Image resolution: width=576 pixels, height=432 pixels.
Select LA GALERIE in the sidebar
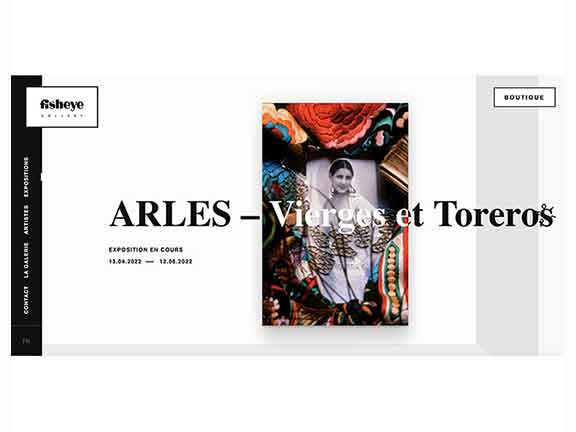(x=26, y=260)
